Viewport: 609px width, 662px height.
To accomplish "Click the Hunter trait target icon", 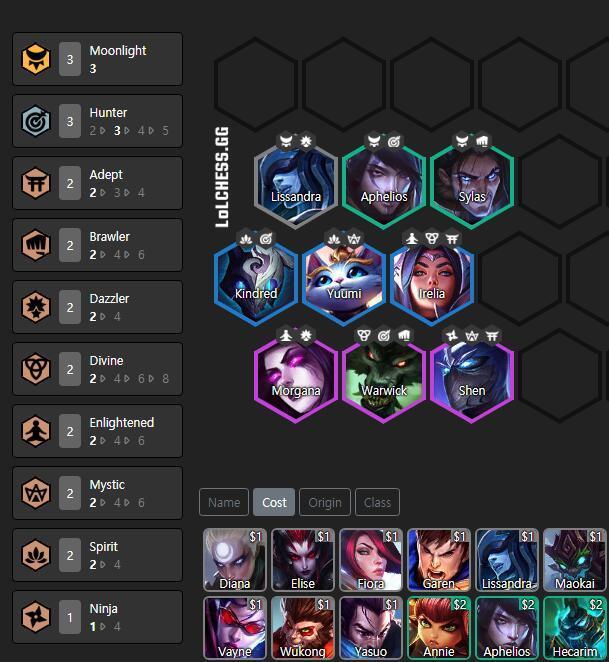I will click(36, 121).
